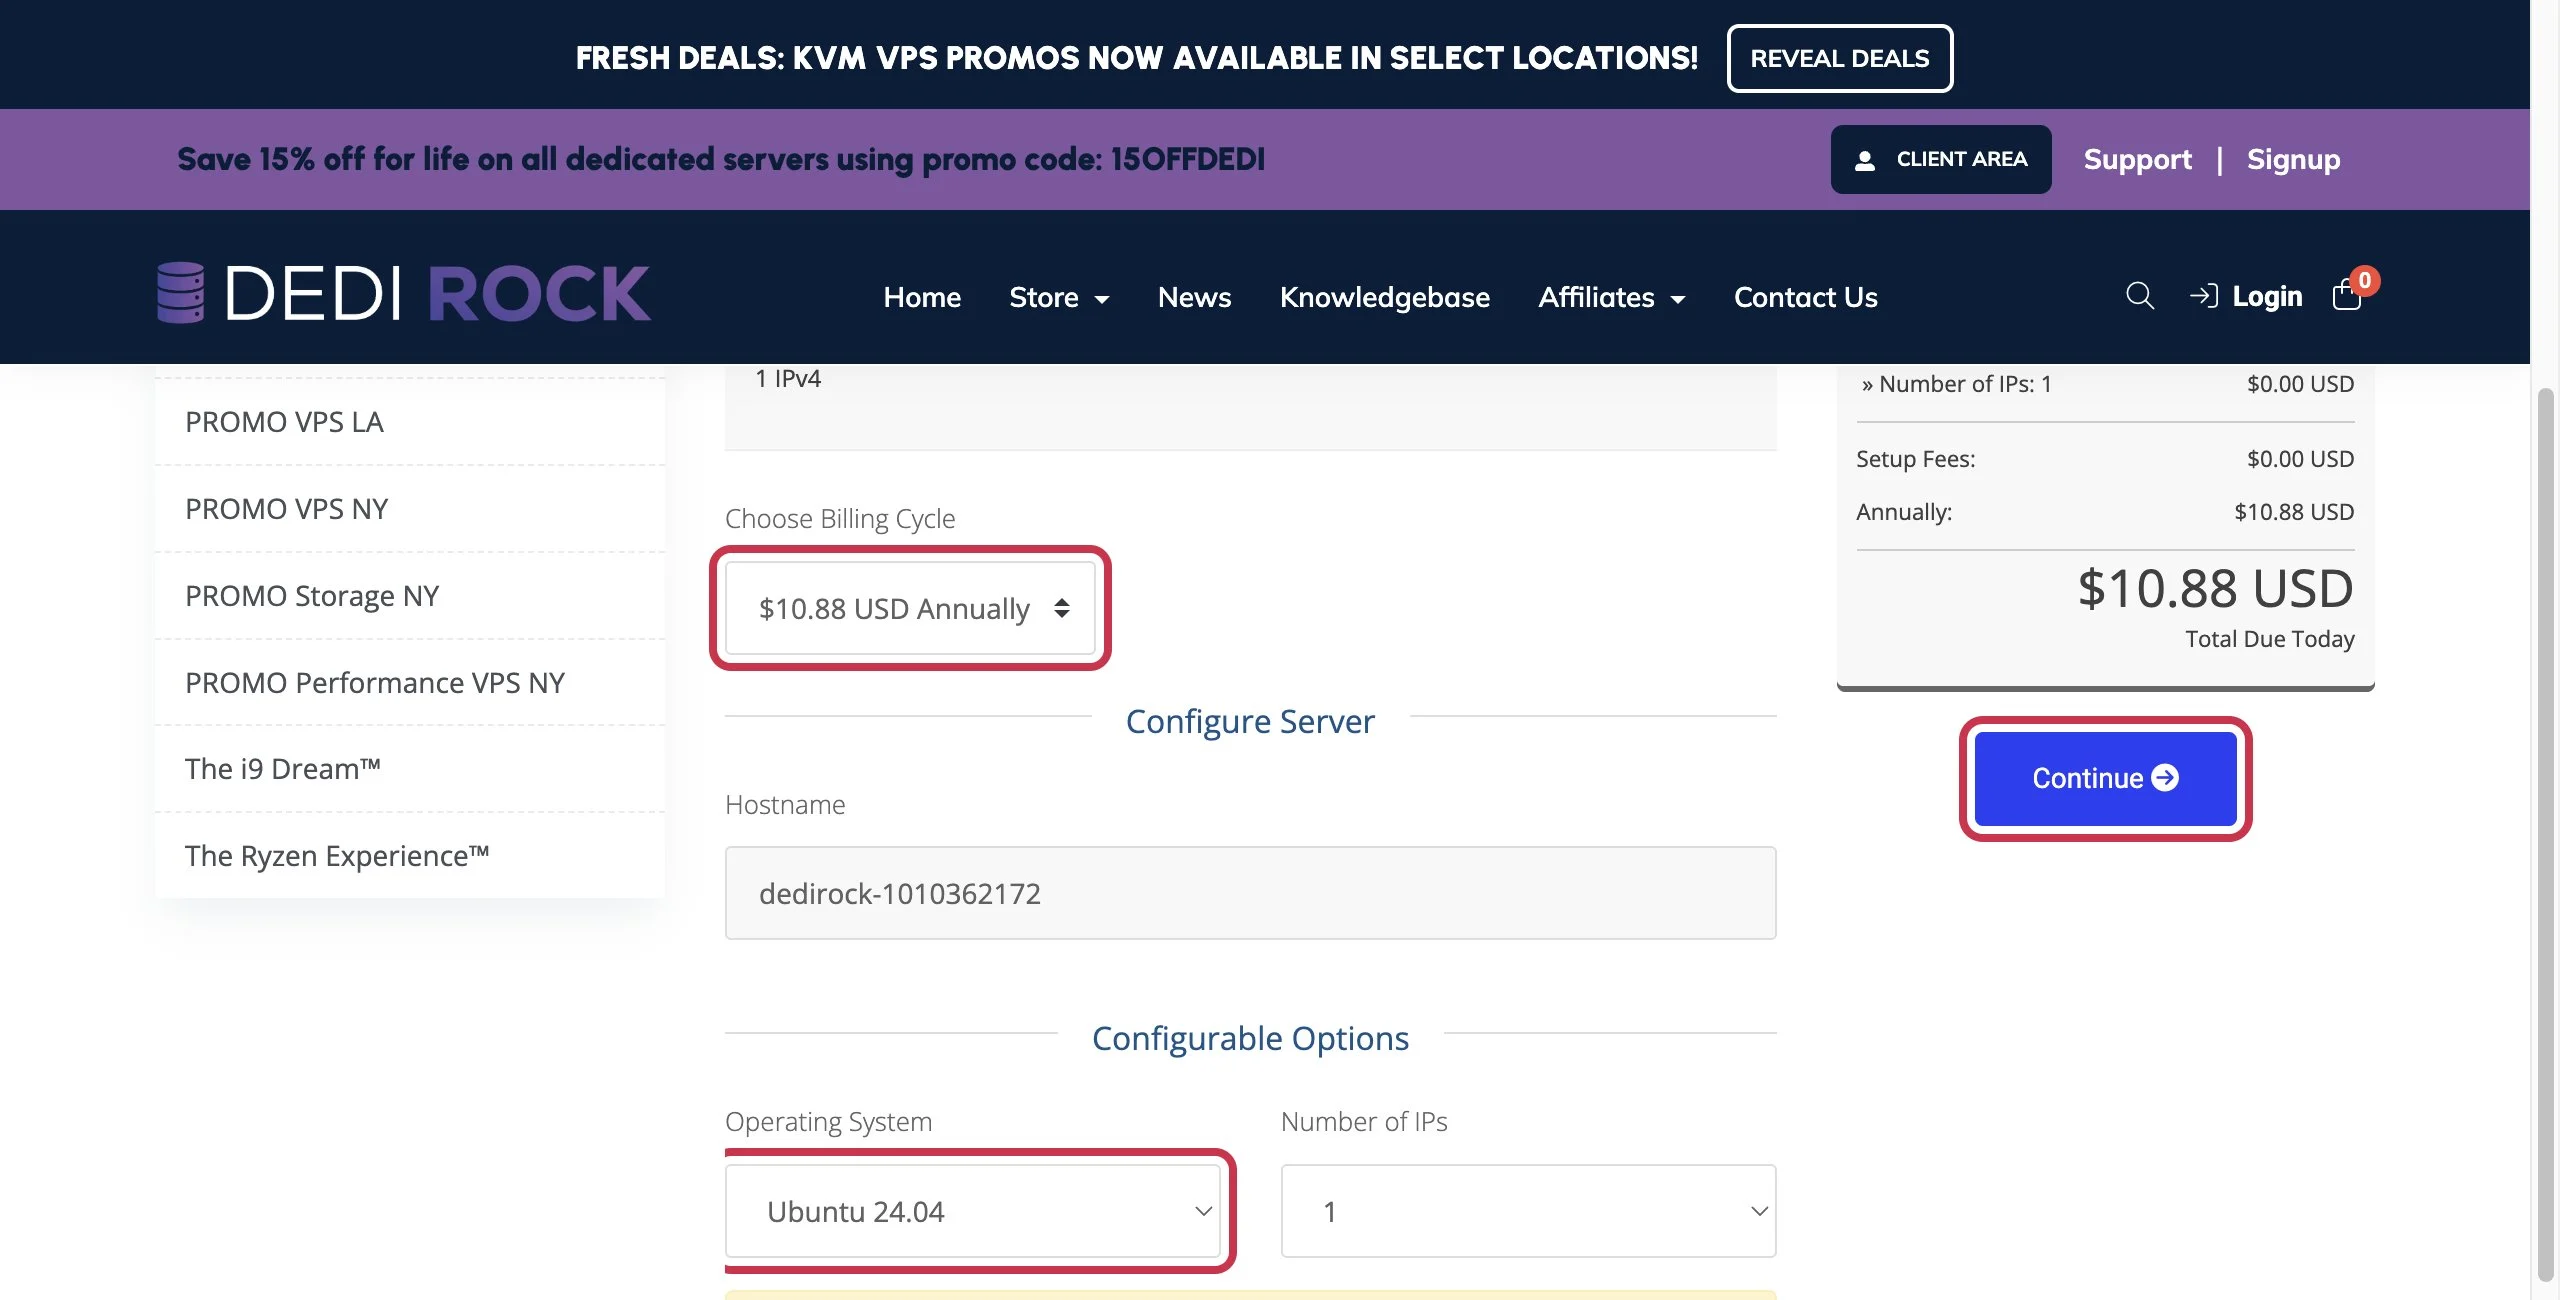
Task: Click the Hostname input field
Action: pyautogui.click(x=1250, y=893)
